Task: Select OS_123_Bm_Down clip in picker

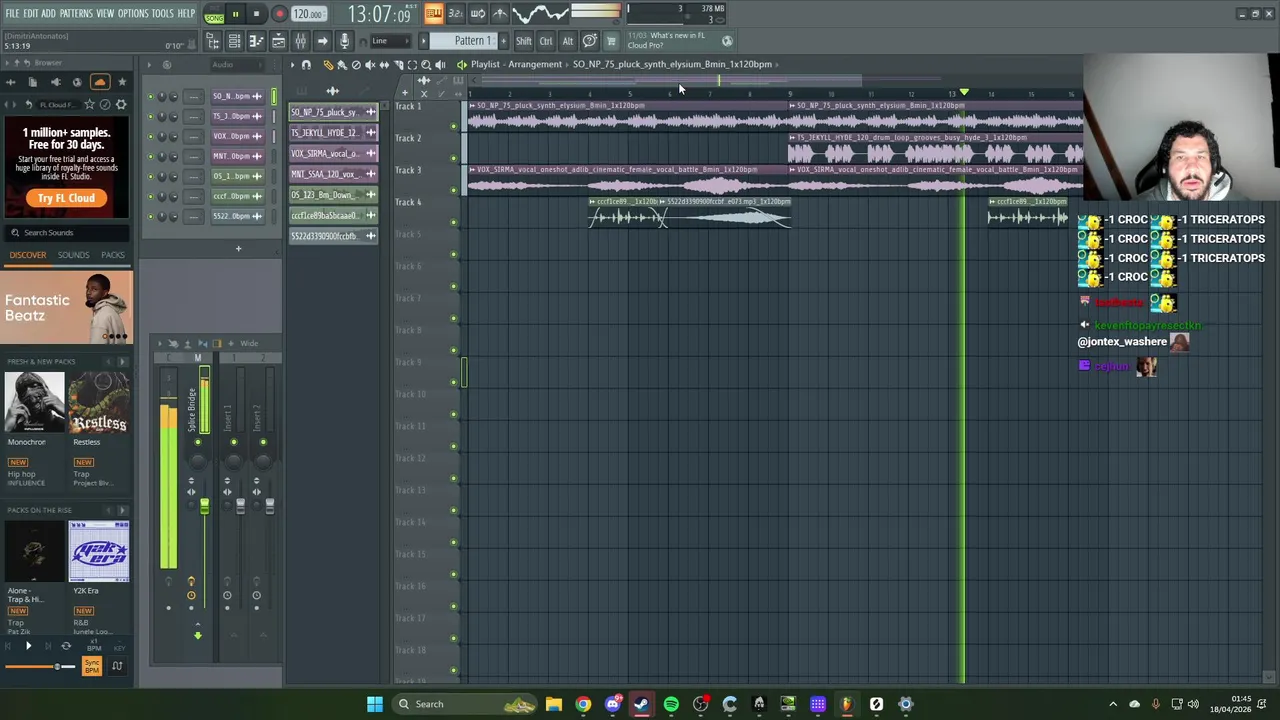Action: (x=333, y=195)
